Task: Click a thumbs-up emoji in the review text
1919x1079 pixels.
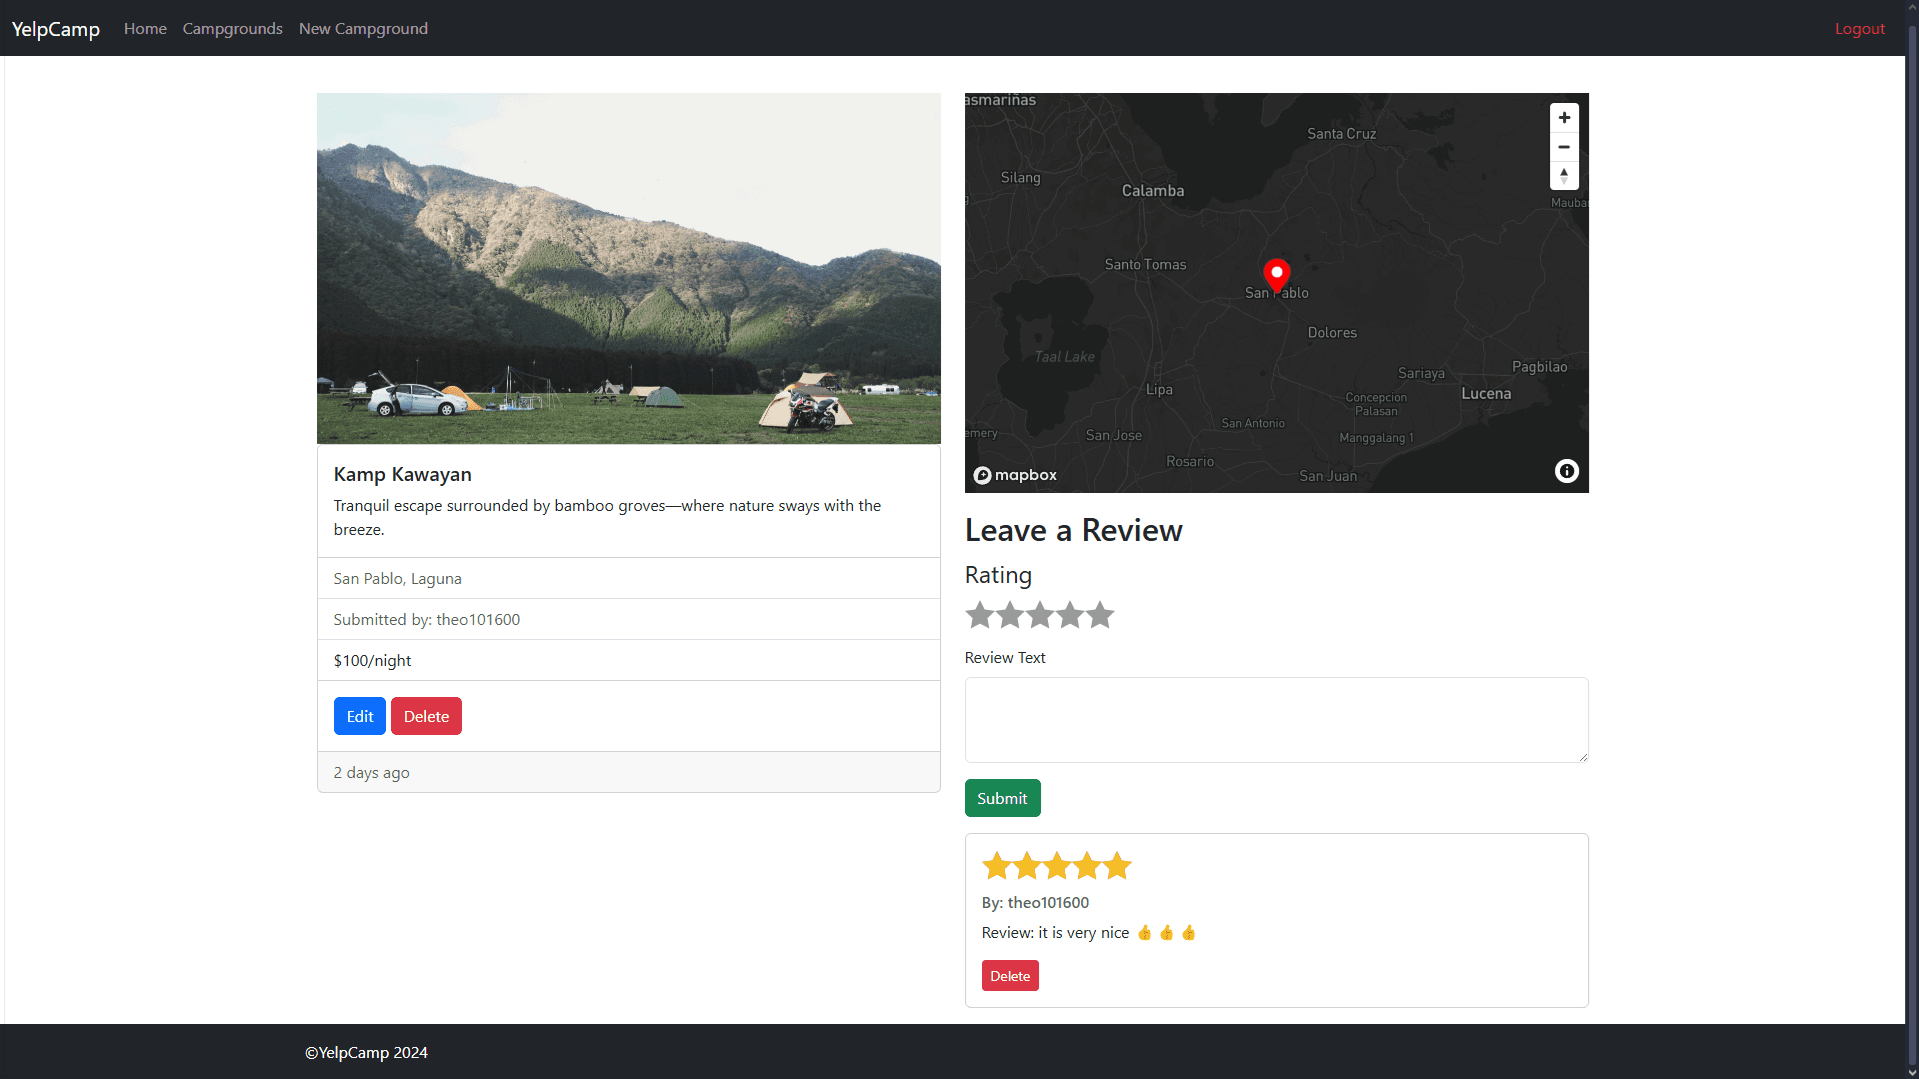Action: tap(1144, 931)
